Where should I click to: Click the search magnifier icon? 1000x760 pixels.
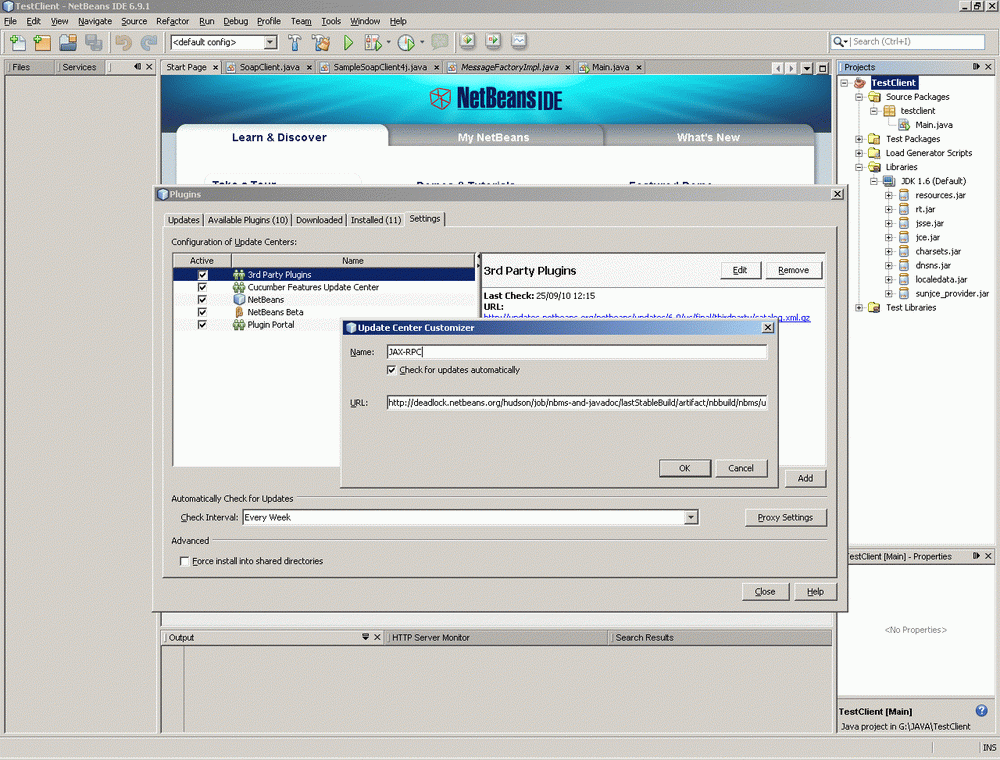(x=838, y=41)
